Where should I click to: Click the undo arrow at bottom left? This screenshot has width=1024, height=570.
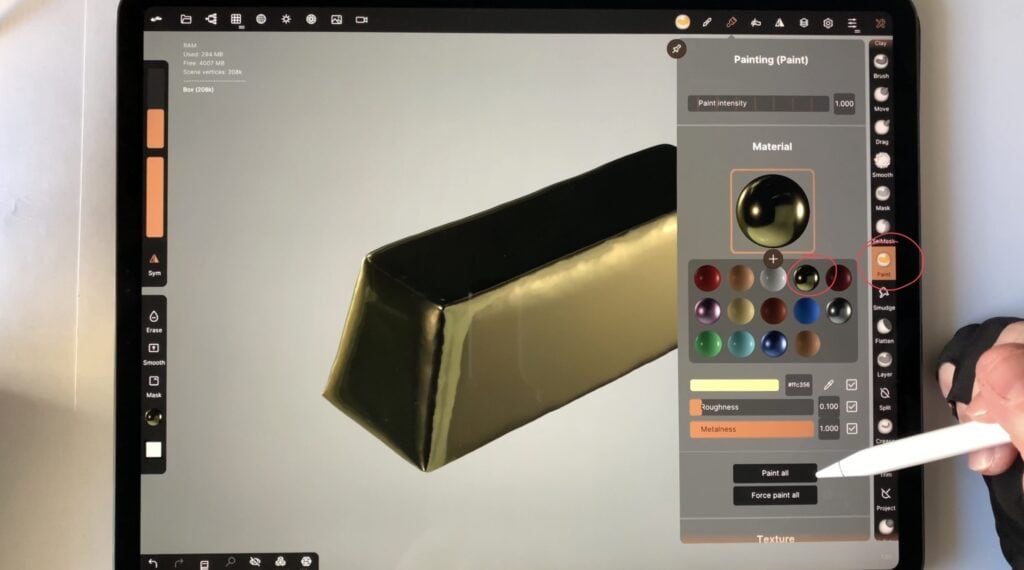154,563
